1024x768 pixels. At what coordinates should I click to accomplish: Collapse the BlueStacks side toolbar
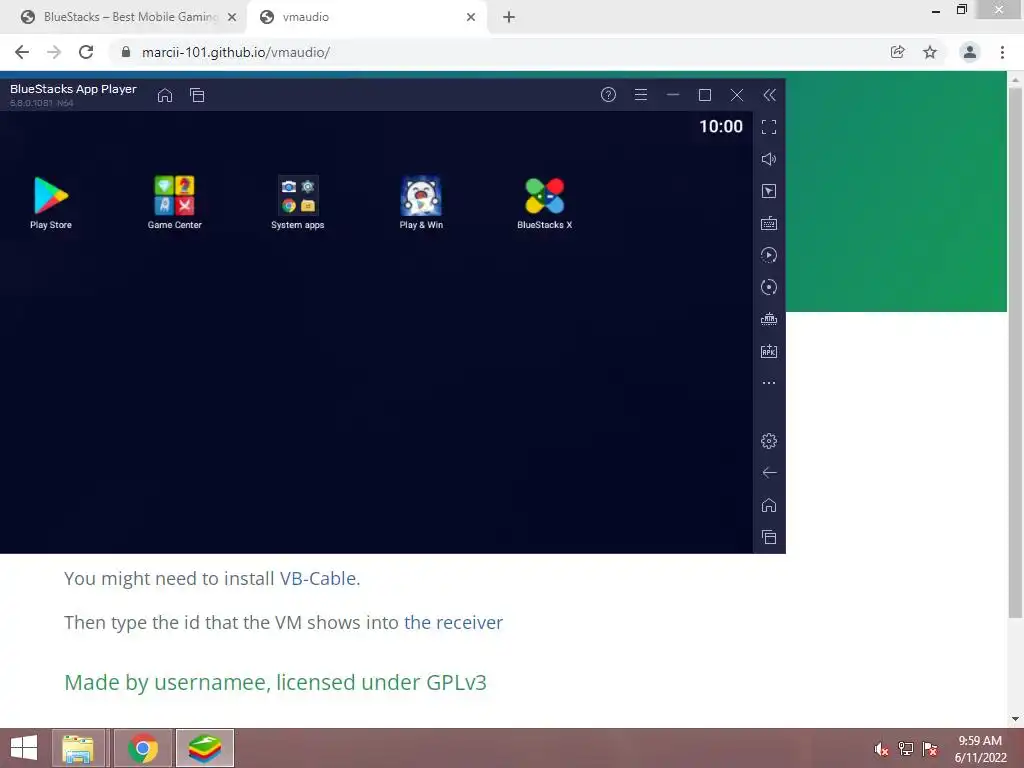coord(769,95)
